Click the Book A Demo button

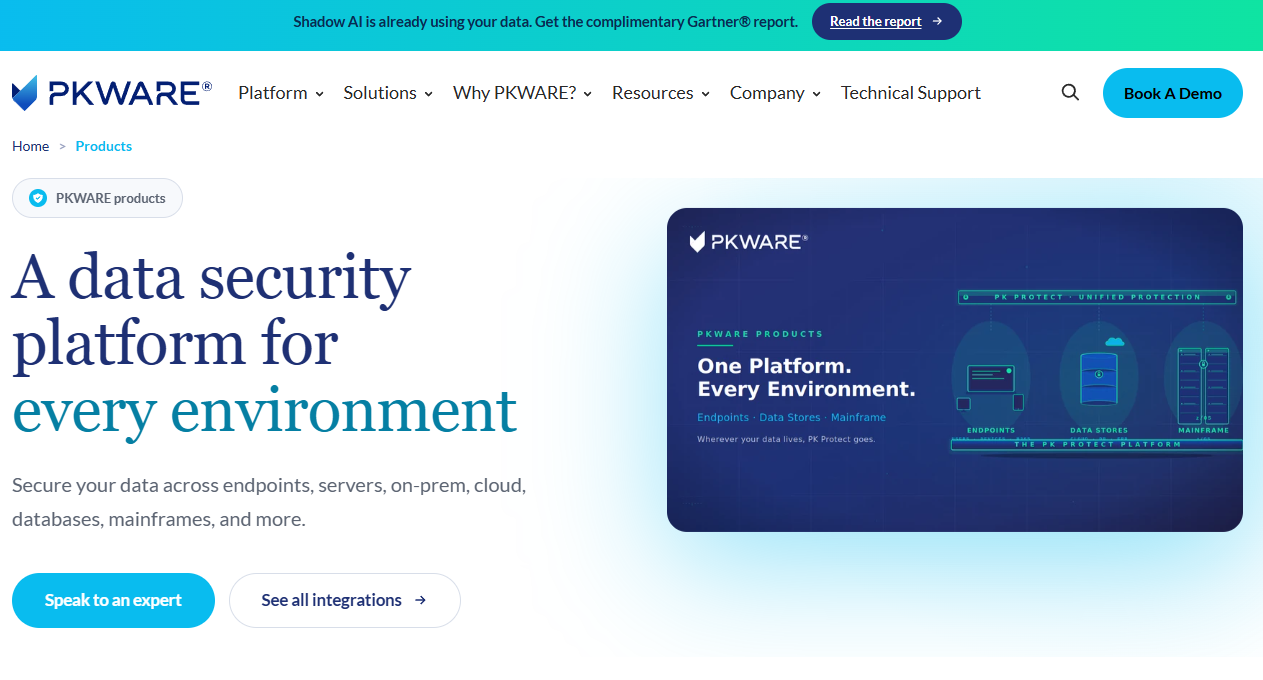[x=1173, y=93]
